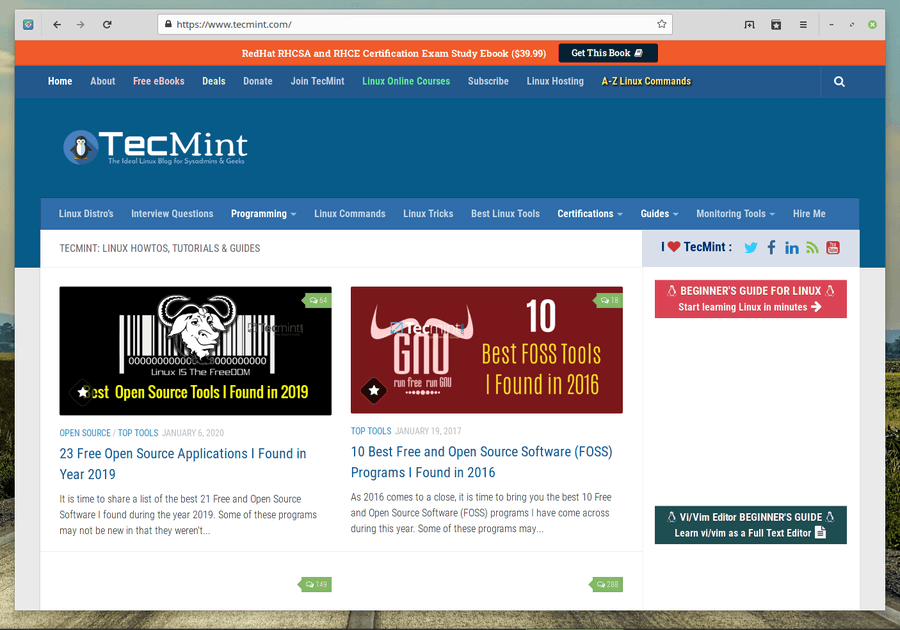Open the Subscribe page
The image size is (900, 630).
488,81
